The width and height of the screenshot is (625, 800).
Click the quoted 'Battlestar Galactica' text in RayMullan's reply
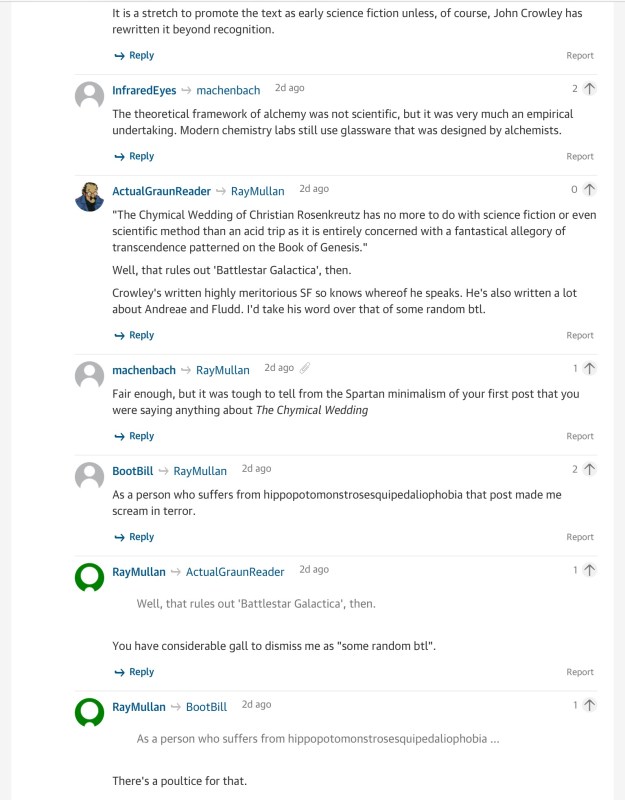pos(256,604)
